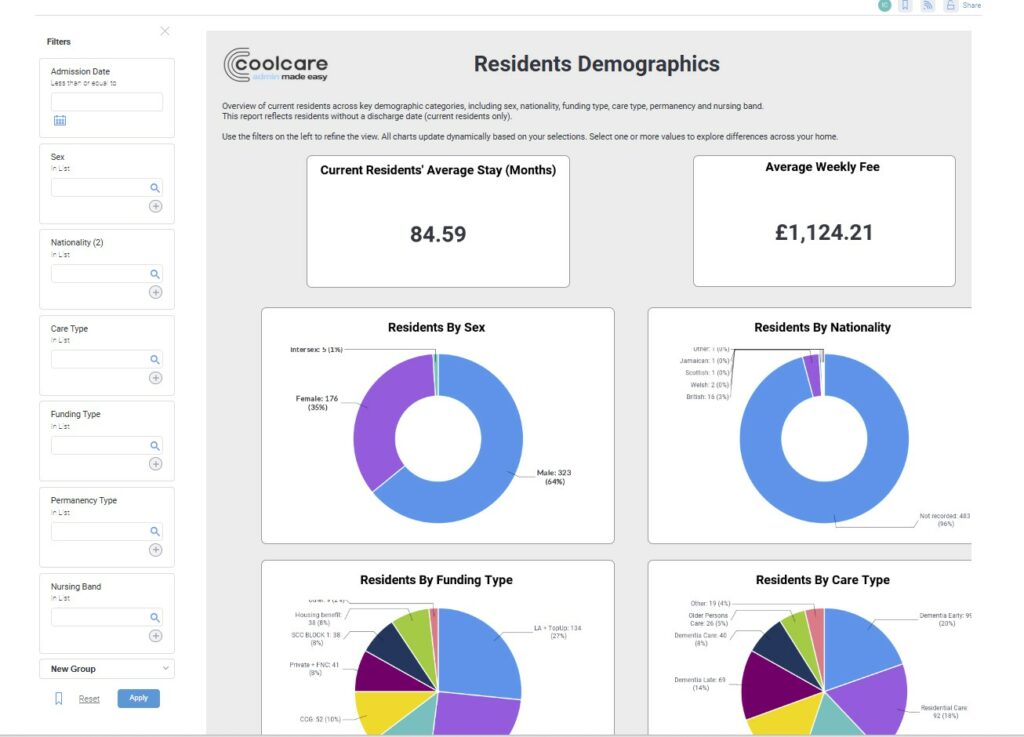Add a value to Care Type filter
Image resolution: width=1024 pixels, height=737 pixels.
(155, 378)
